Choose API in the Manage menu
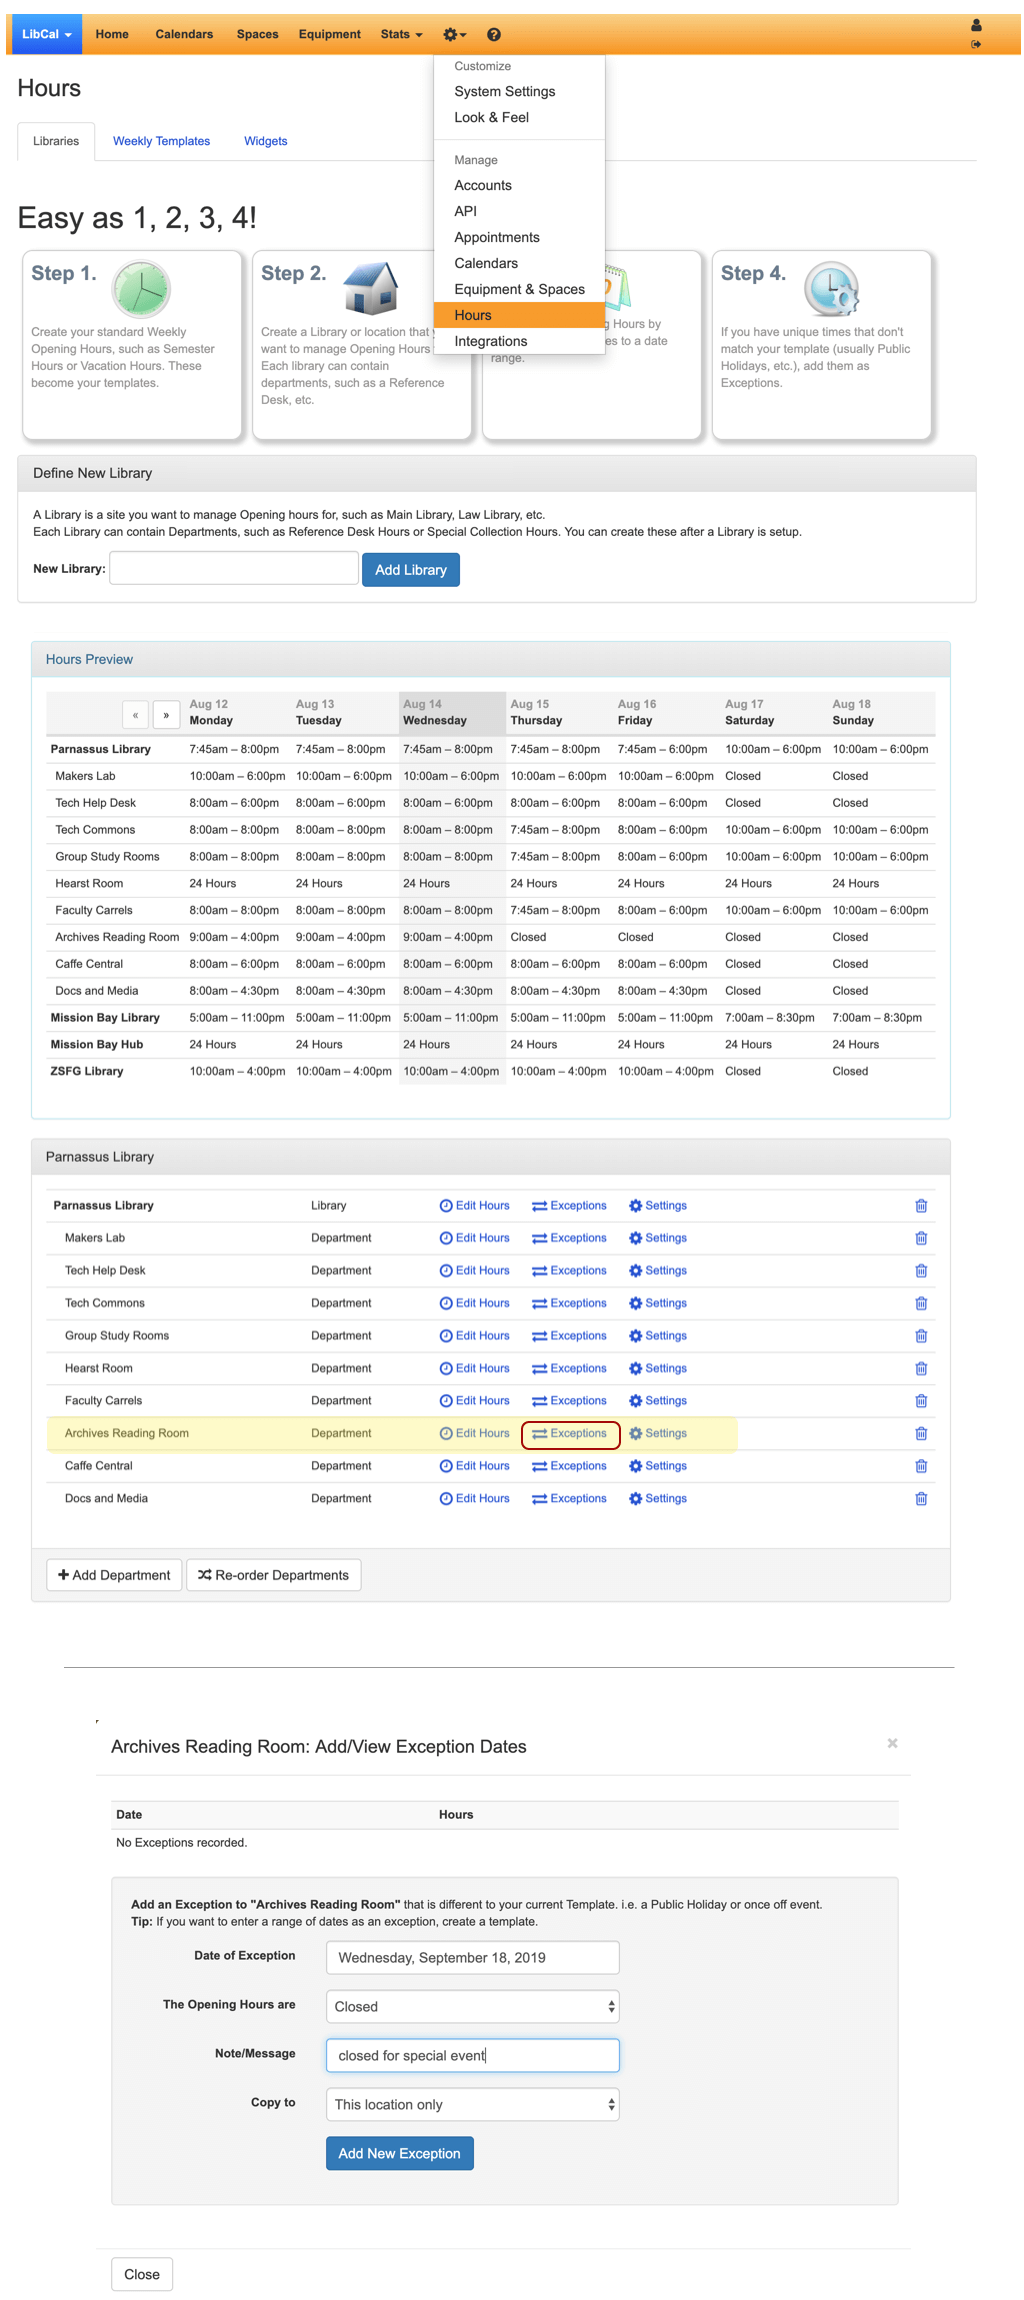 point(519,211)
